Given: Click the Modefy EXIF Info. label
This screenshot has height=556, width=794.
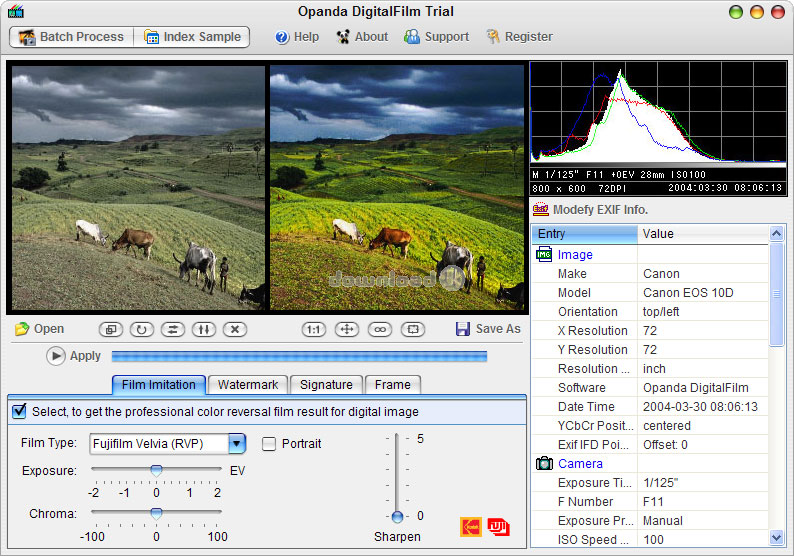Looking at the screenshot, I should pyautogui.click(x=600, y=210).
